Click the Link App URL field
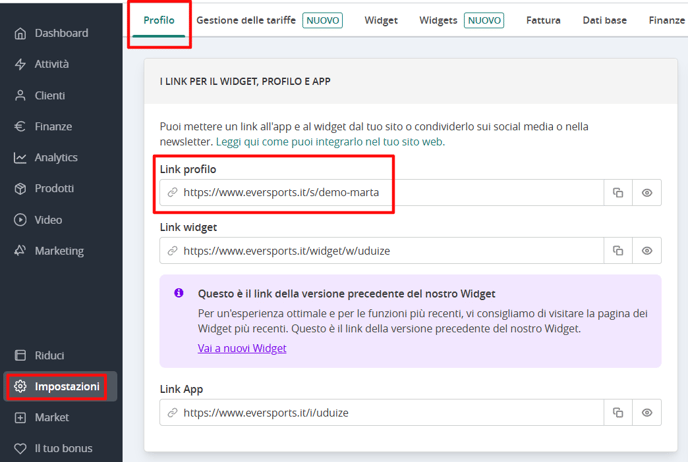The height and width of the screenshot is (462, 688). coord(381,412)
